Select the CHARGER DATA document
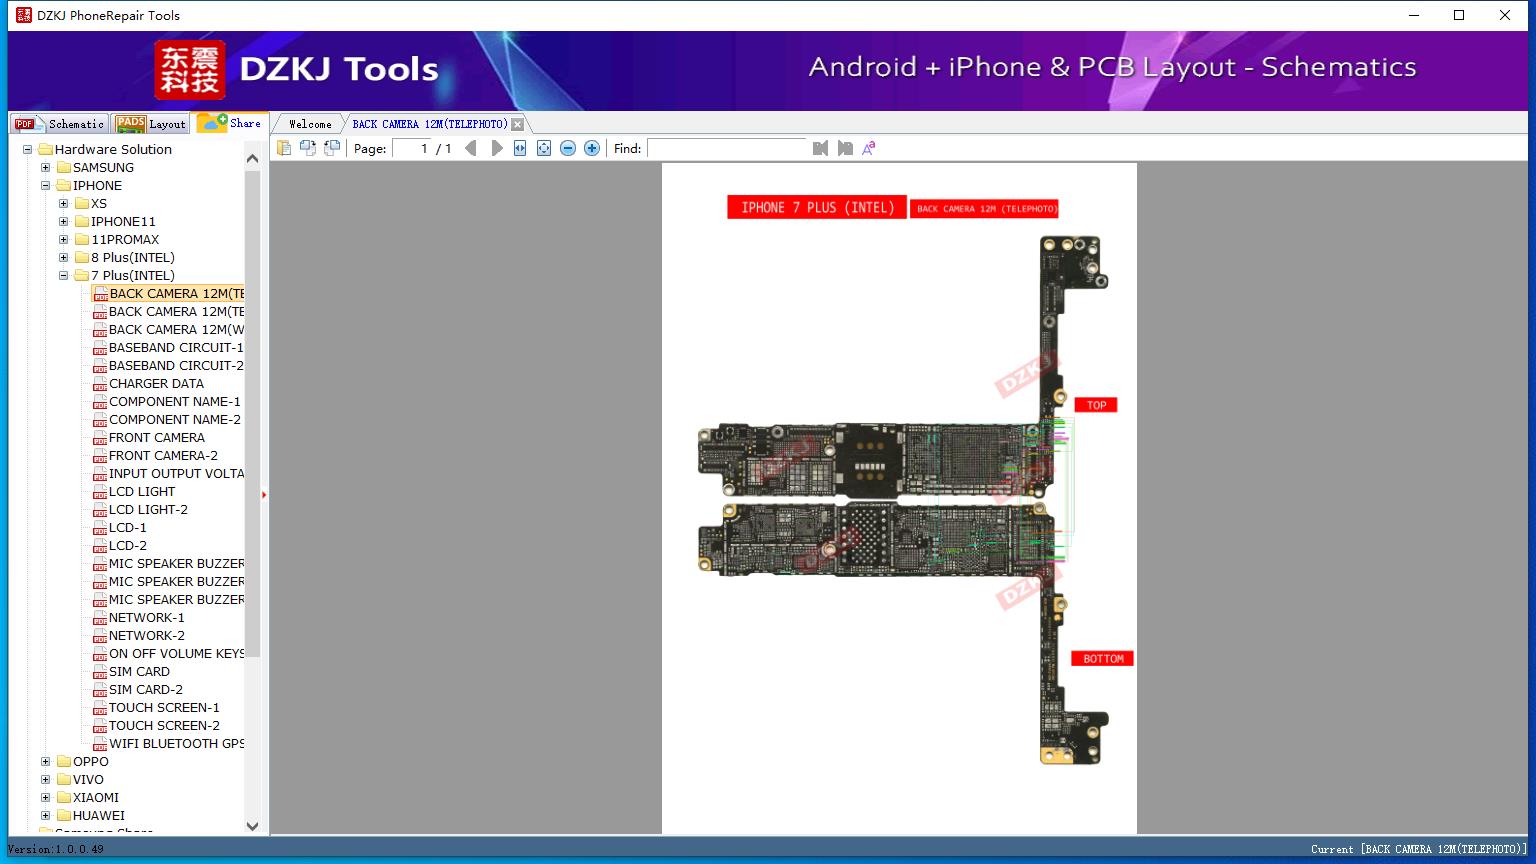The height and width of the screenshot is (864, 1536). coord(156,383)
